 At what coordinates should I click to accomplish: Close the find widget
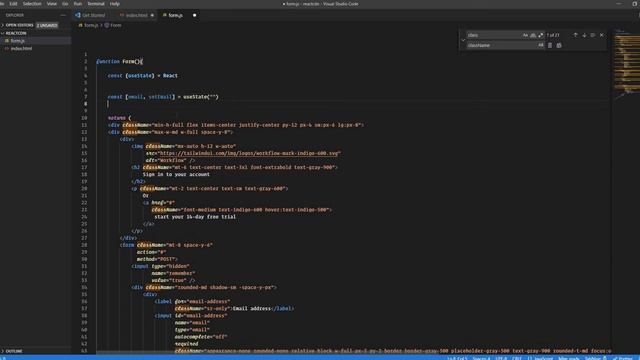tap(602, 35)
